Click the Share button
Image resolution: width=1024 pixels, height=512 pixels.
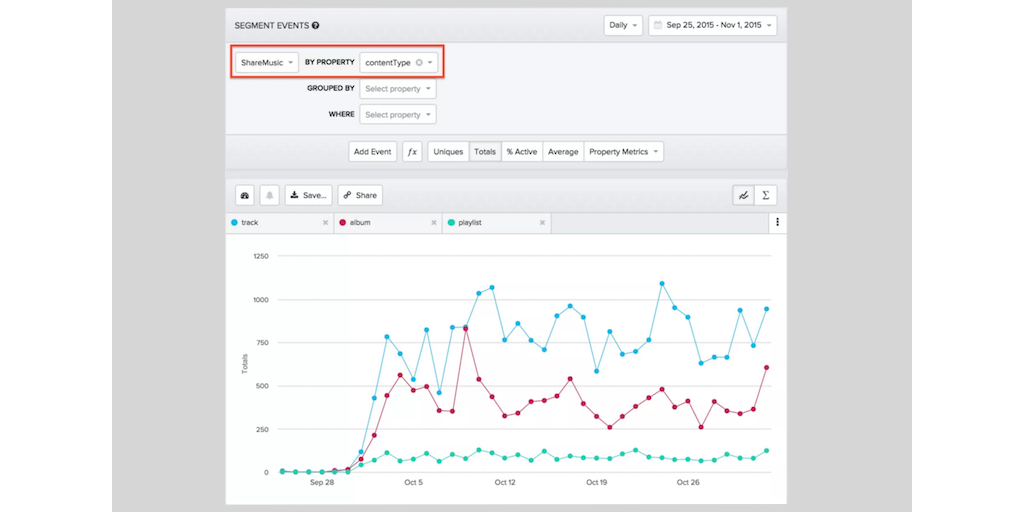coord(360,196)
